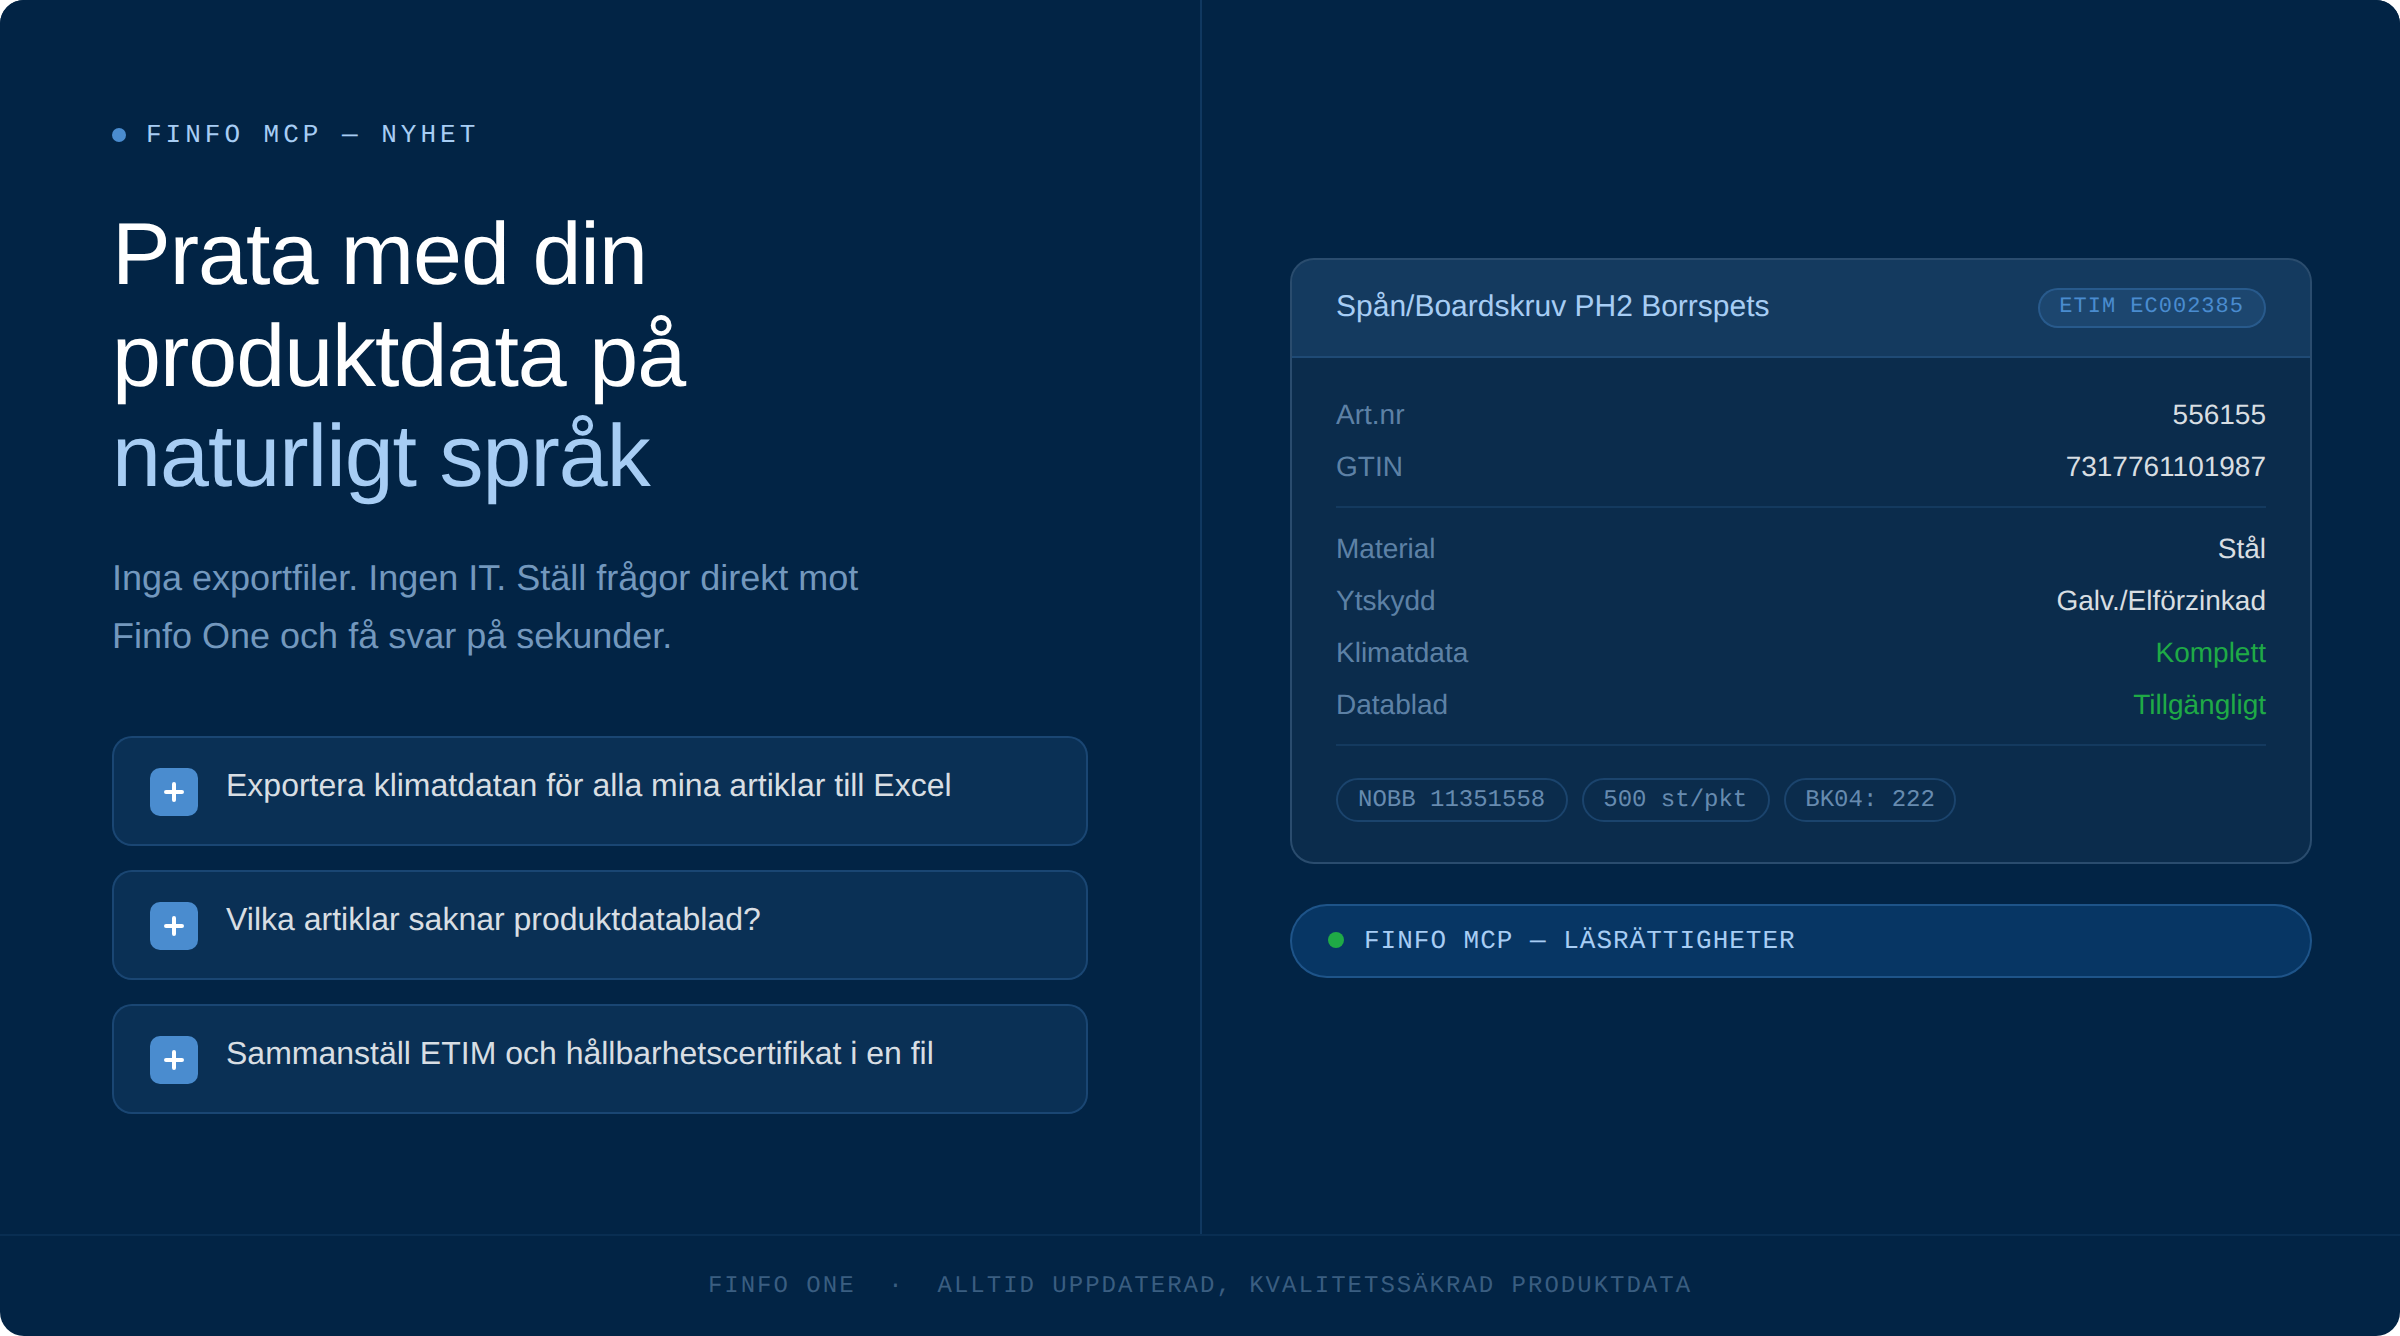
Task: Click plus icon beside Sammanställ ETIM prompt
Action: [x=174, y=1060]
